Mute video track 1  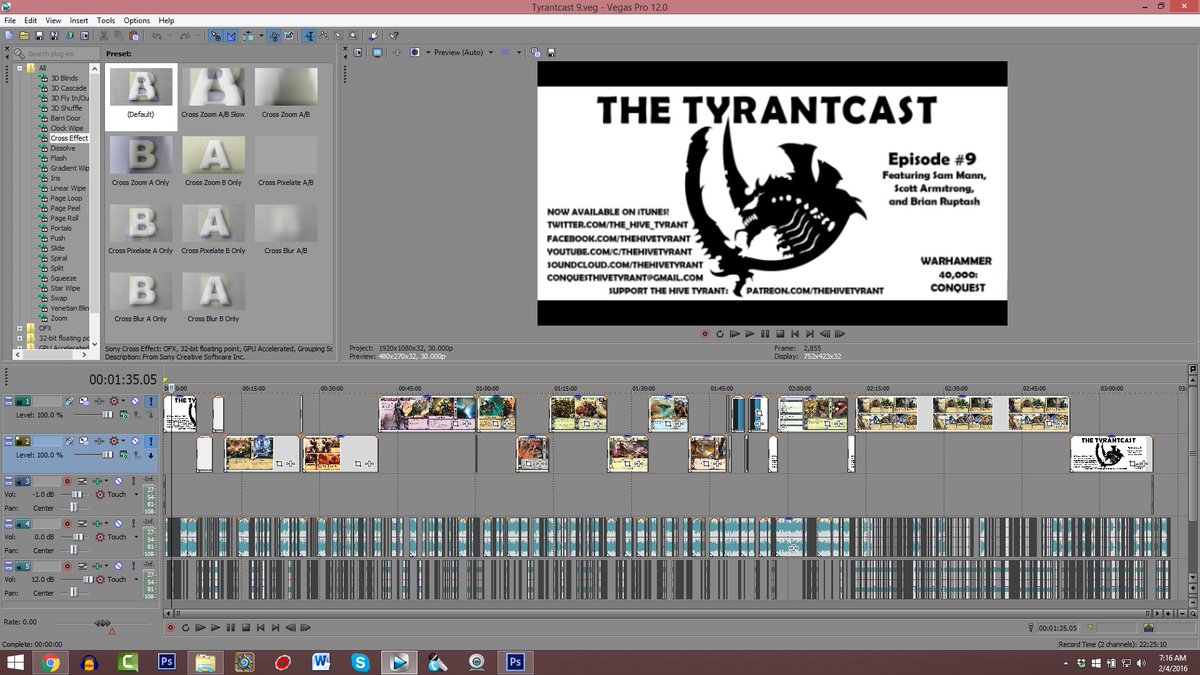tap(135, 401)
